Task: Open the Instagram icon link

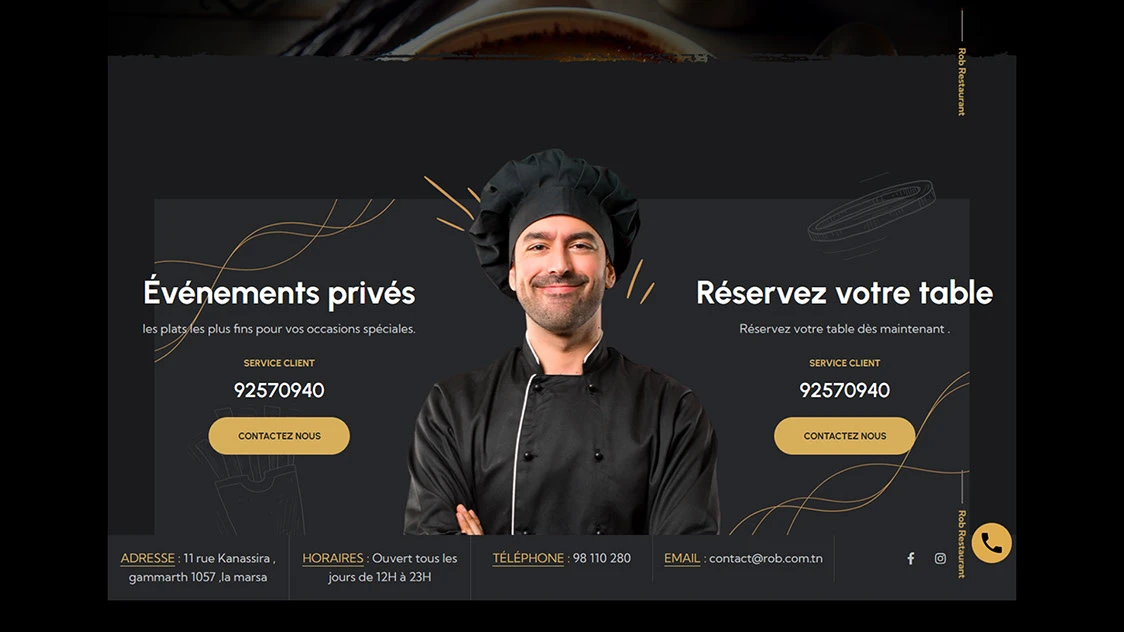Action: coord(940,558)
